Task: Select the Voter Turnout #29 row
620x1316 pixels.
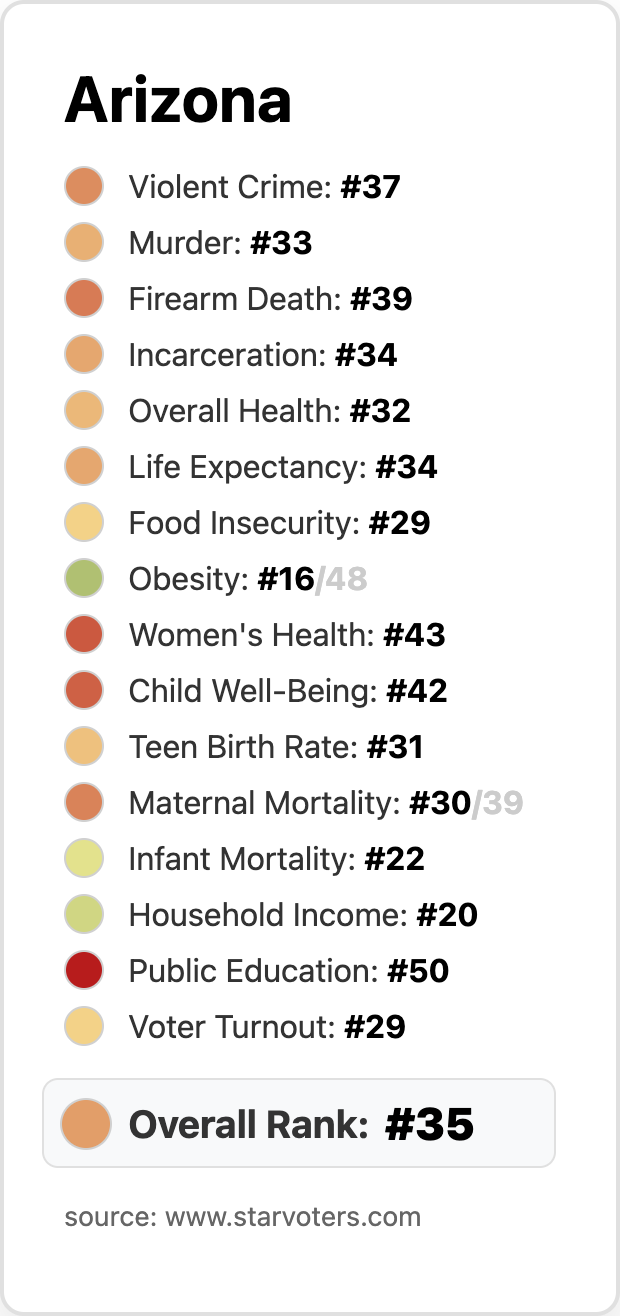Action: coord(266,1027)
